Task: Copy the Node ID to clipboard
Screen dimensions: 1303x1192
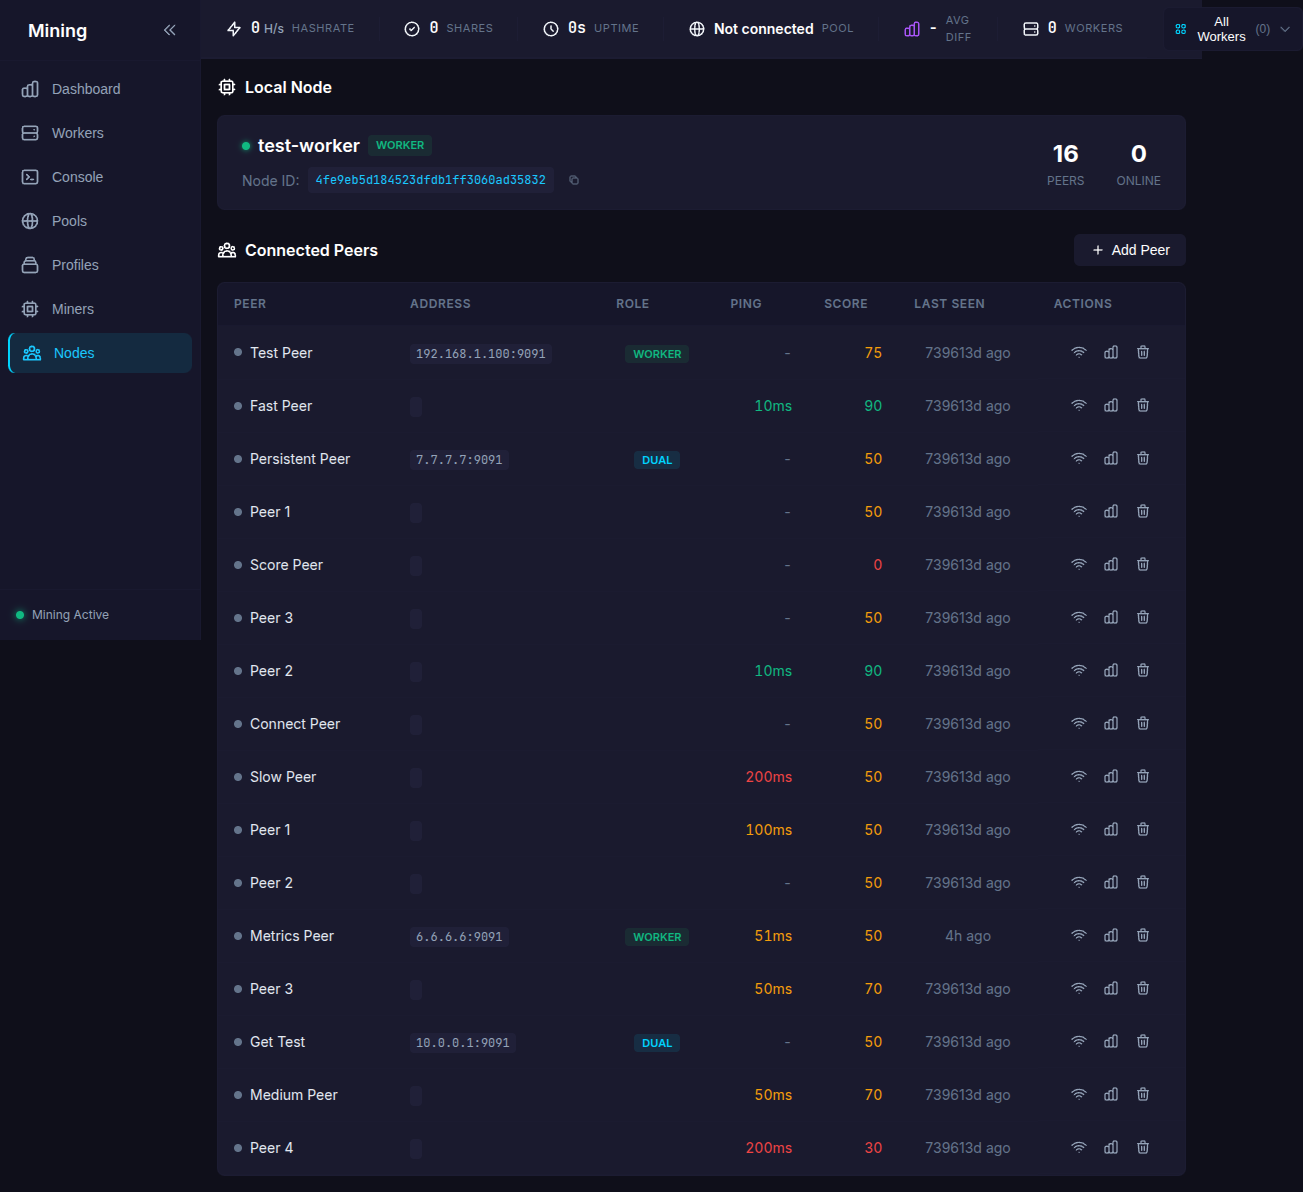Action: [x=574, y=180]
